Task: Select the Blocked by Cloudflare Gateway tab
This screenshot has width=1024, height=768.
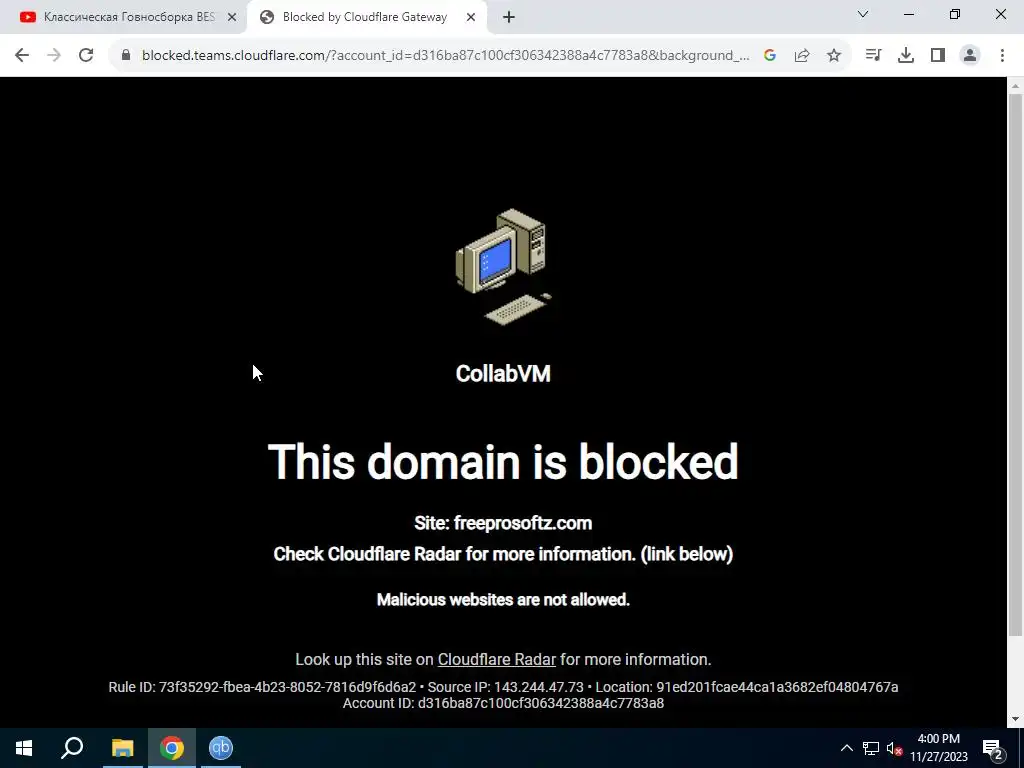Action: tap(368, 18)
